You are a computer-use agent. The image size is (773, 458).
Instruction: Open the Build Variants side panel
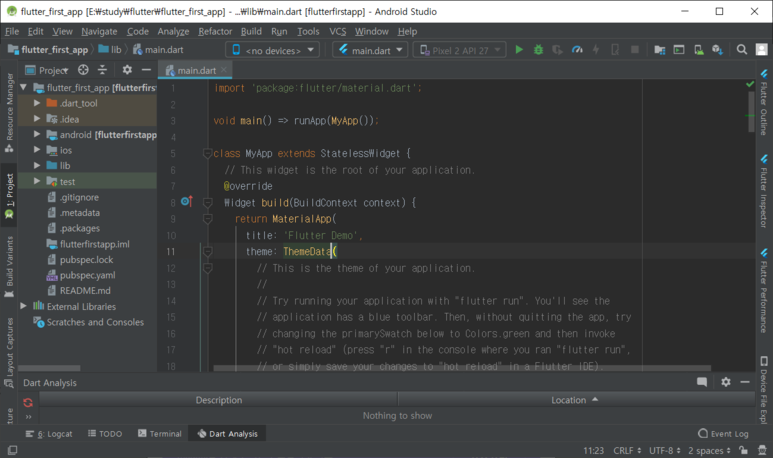click(x=9, y=267)
